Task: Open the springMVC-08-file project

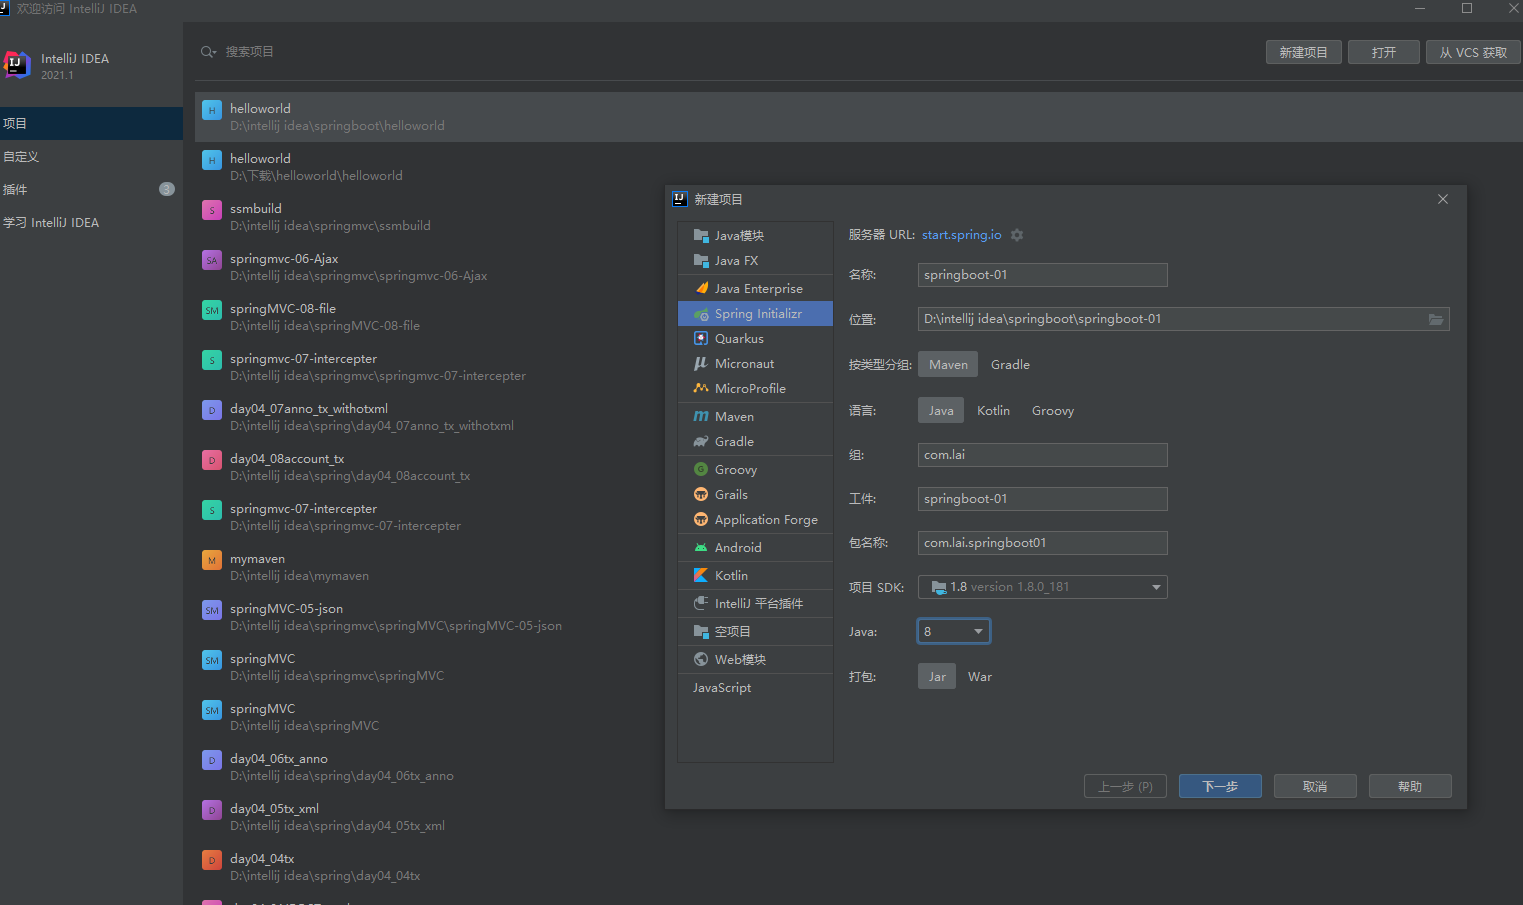Action: 430,317
